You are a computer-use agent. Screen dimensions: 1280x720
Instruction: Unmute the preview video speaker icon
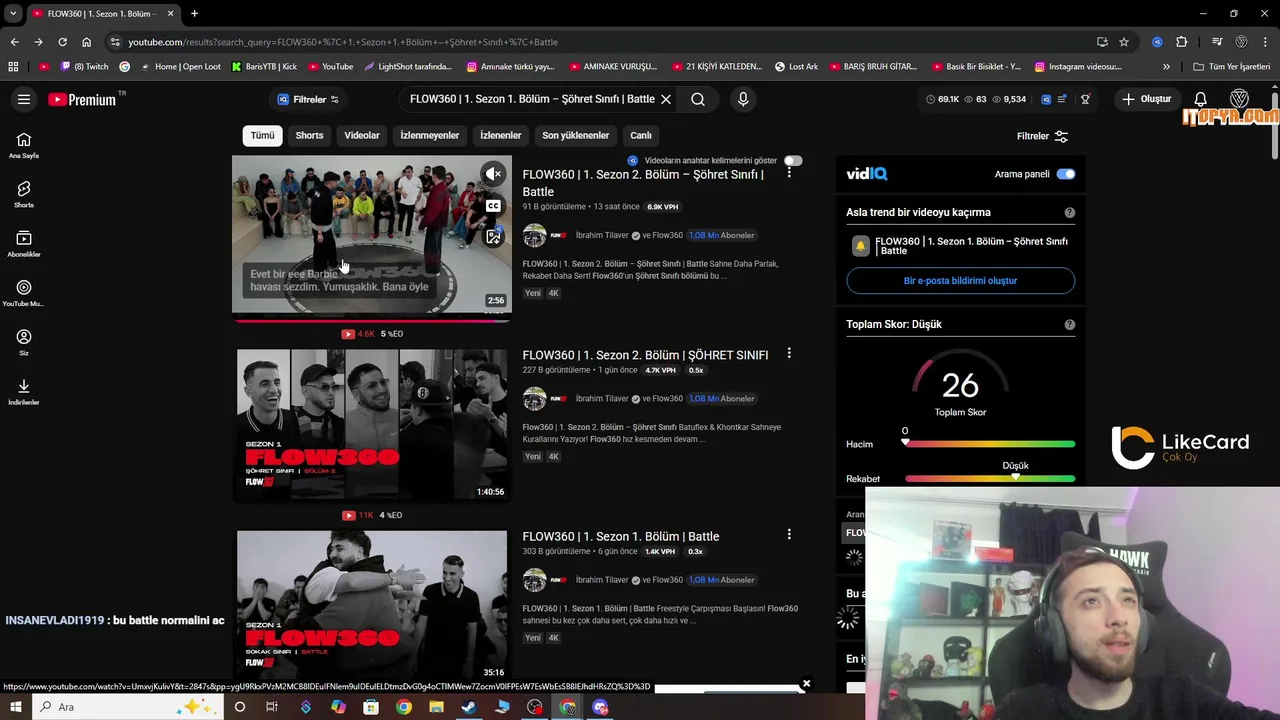pyautogui.click(x=493, y=174)
